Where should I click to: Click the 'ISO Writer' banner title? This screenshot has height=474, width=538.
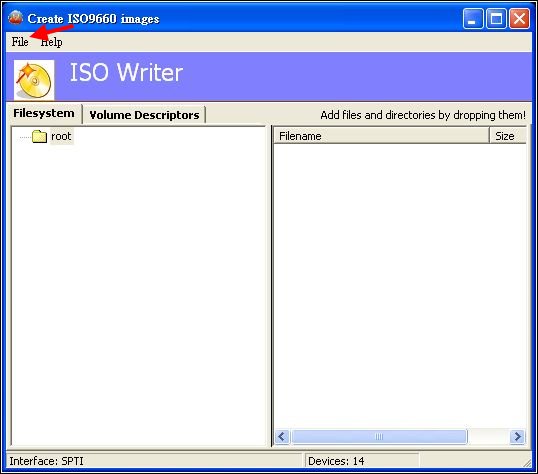click(126, 73)
